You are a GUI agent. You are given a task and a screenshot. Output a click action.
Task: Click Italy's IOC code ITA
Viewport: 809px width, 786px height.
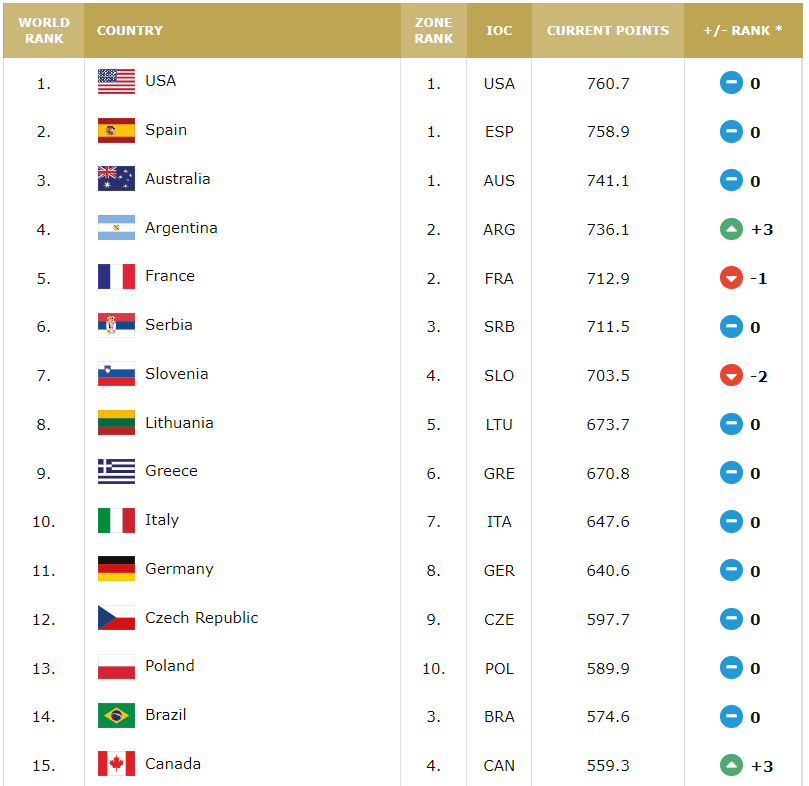pyautogui.click(x=499, y=522)
